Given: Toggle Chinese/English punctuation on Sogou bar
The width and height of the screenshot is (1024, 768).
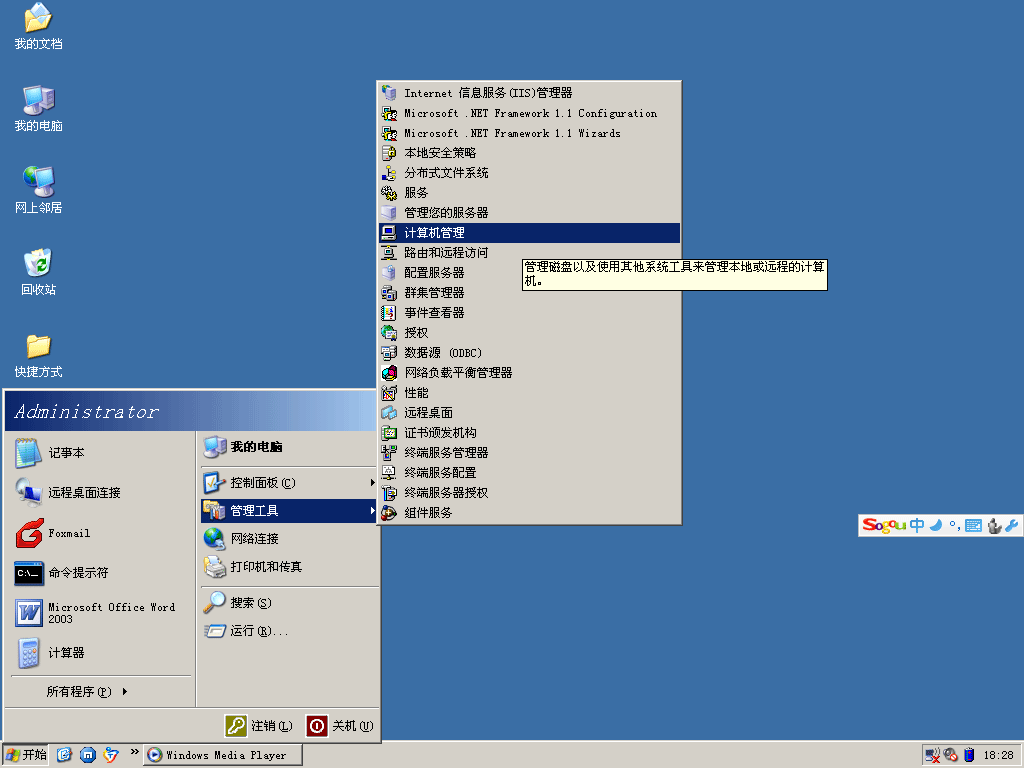Looking at the screenshot, I should pyautogui.click(x=955, y=527).
